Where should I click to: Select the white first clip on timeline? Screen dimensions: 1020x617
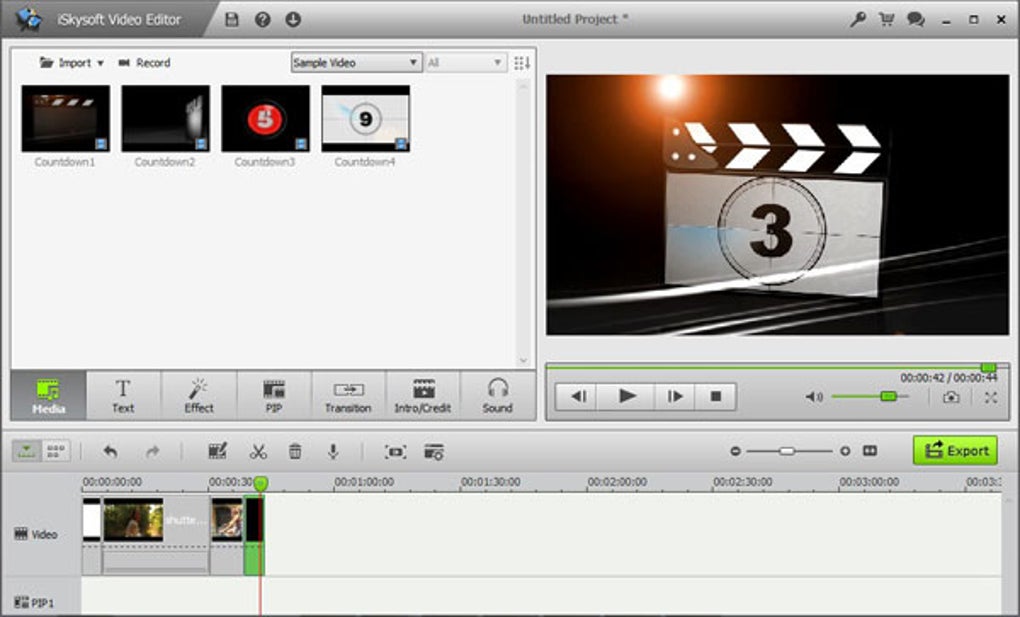(x=92, y=535)
